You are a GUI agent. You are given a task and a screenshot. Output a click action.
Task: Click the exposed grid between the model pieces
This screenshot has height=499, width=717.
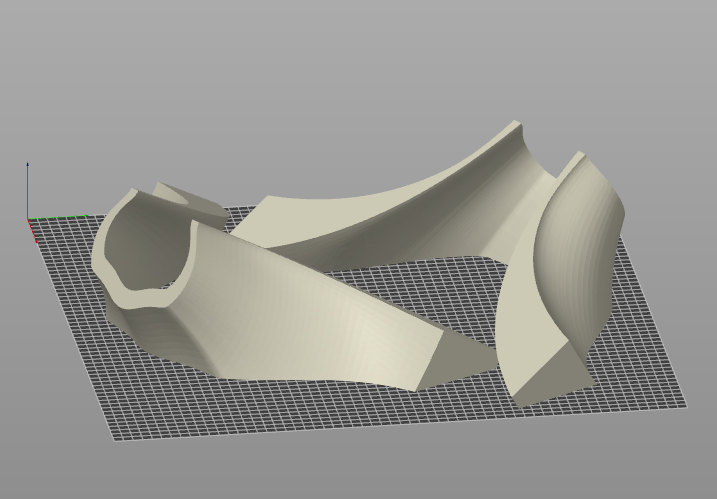pos(420,290)
